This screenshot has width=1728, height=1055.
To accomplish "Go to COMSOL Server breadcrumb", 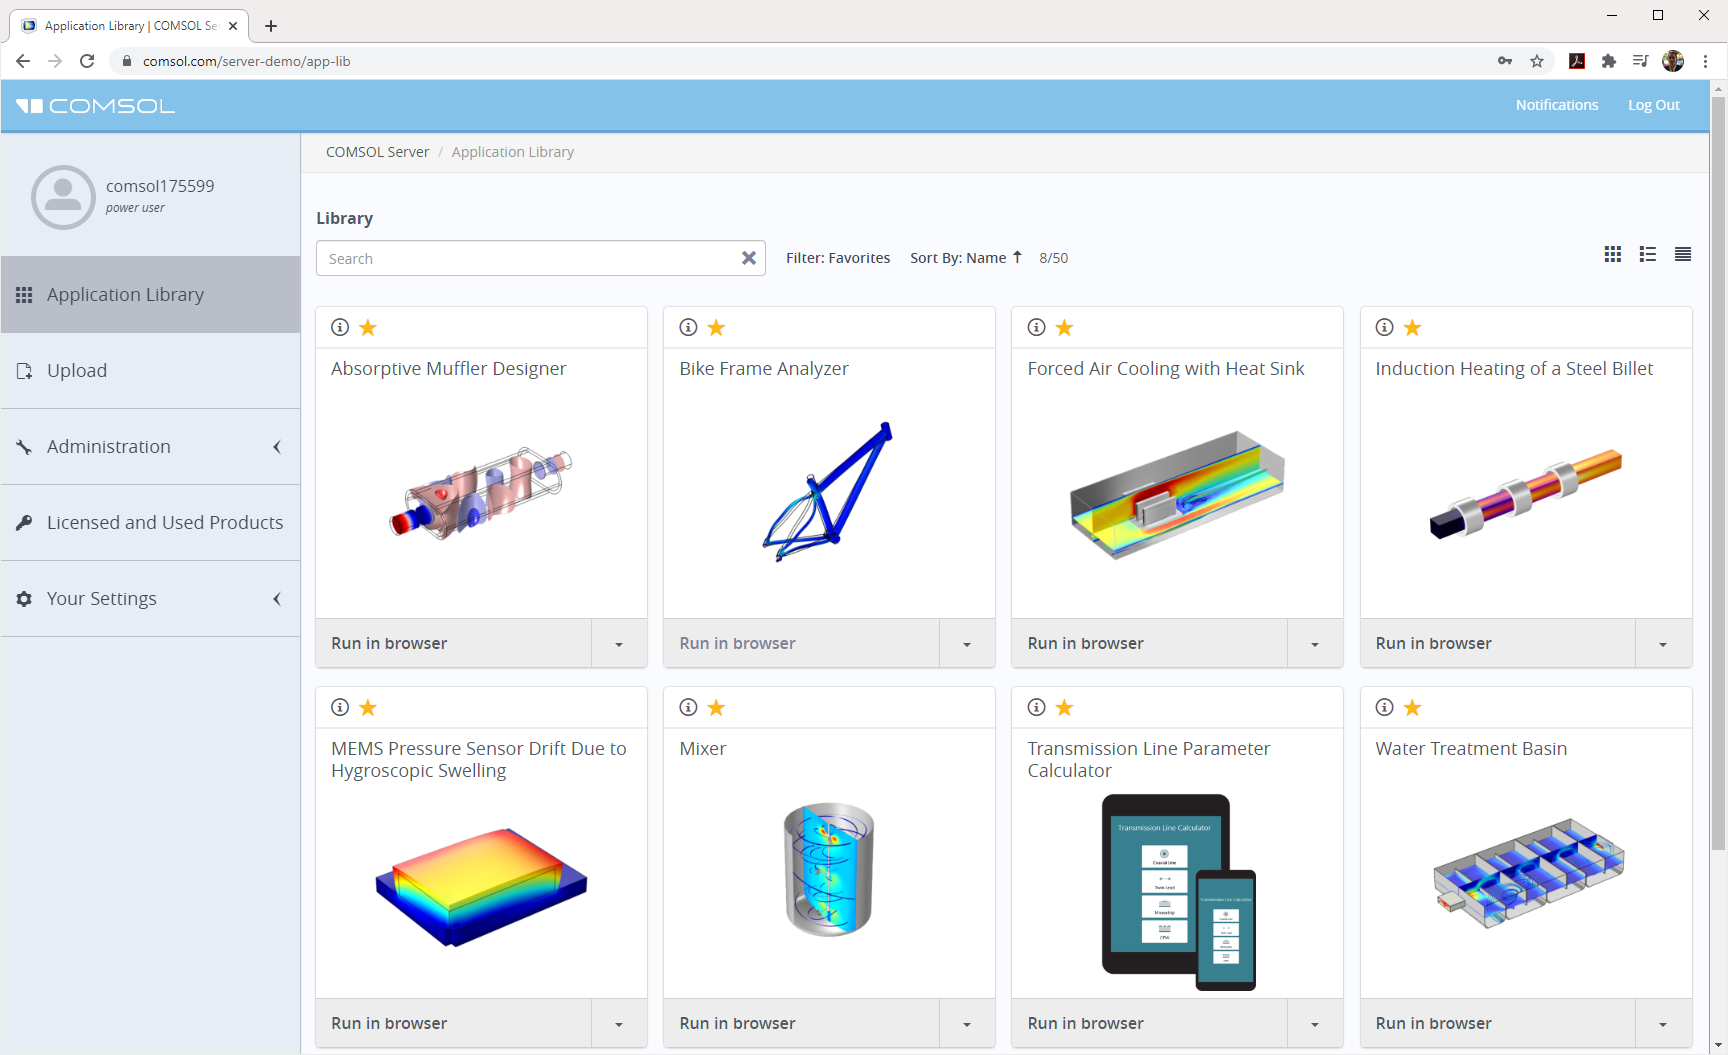I will [377, 152].
